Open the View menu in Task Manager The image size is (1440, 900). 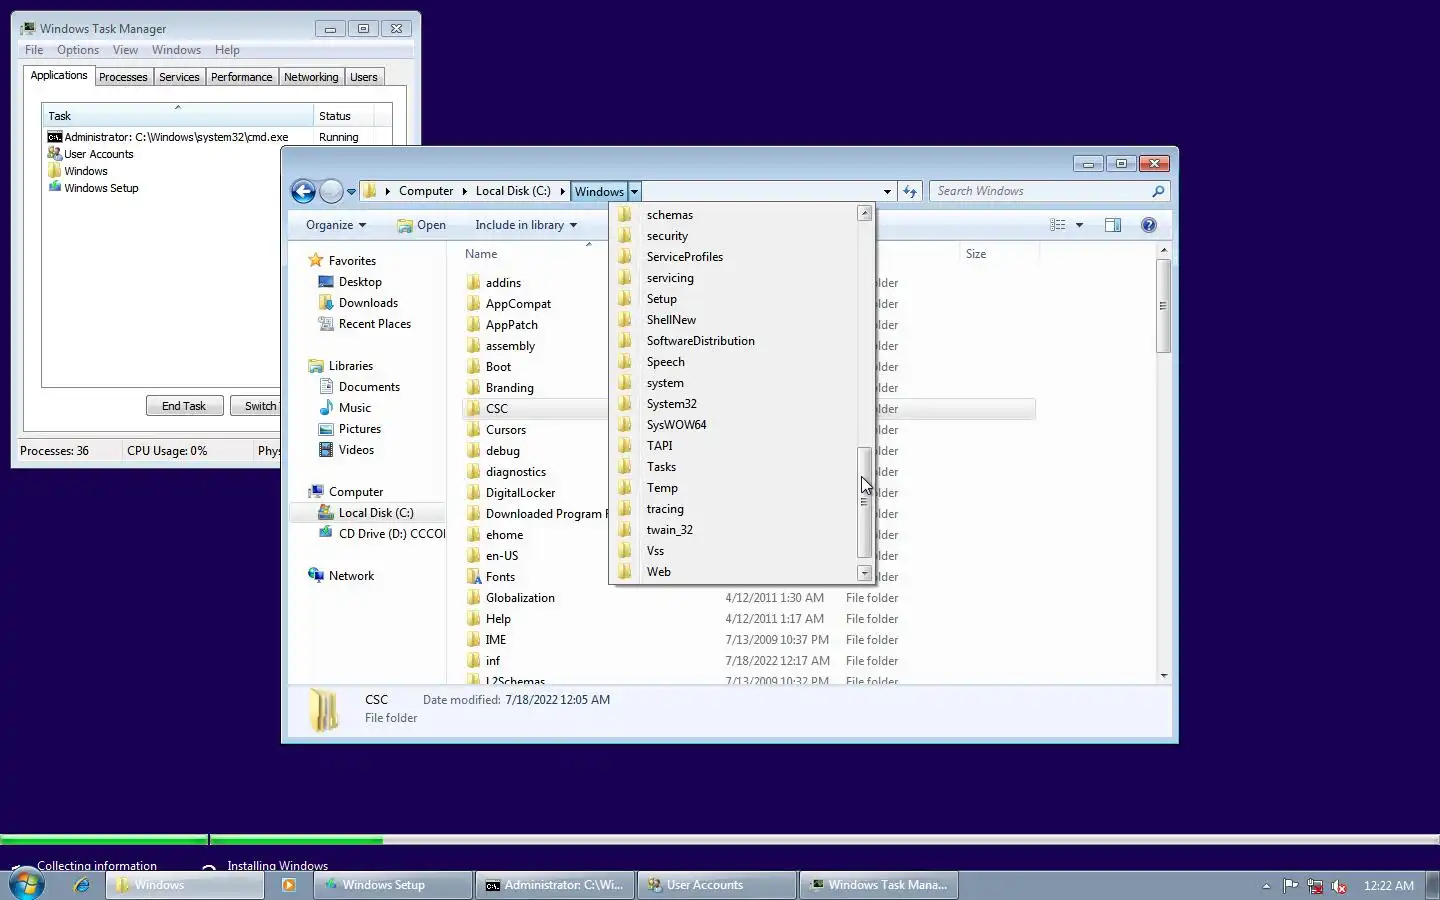125,50
